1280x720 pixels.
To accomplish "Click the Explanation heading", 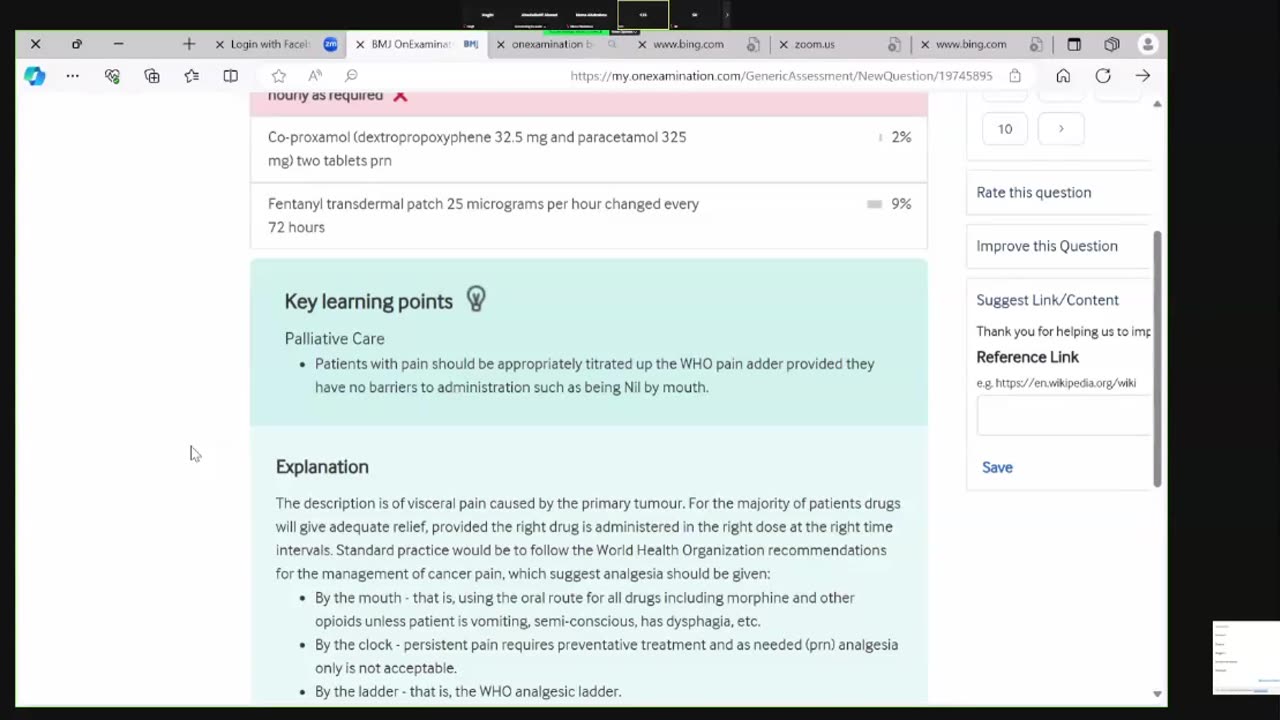I will 322,467.
